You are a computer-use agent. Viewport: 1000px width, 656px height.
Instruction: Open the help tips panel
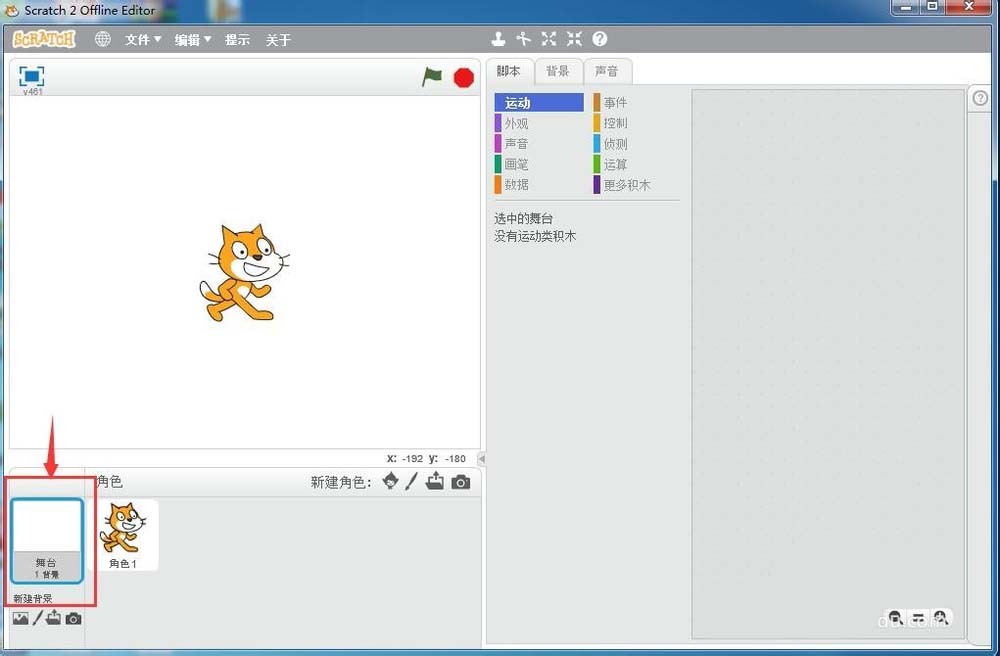980,98
